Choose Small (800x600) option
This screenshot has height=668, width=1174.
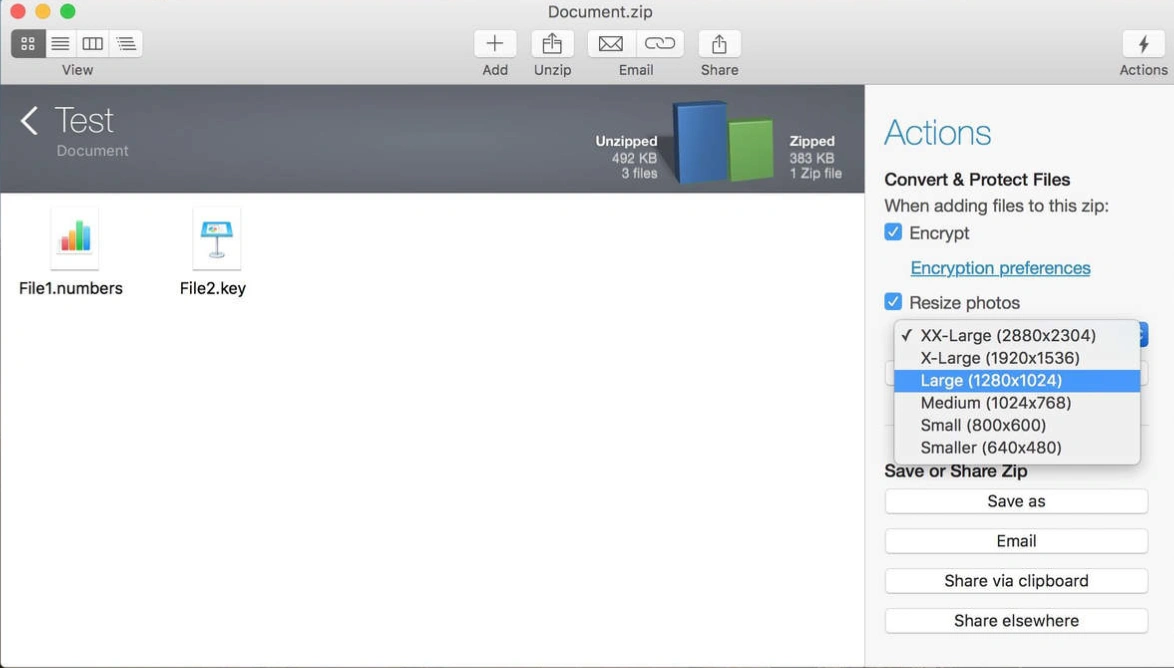click(1017, 425)
